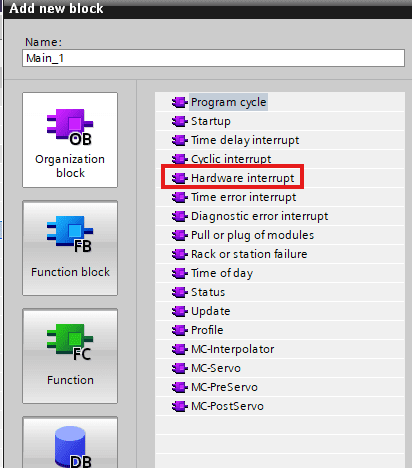Screen dimensions: 412x468
Task: Select Diagnostic error interrupt
Action: [259, 216]
